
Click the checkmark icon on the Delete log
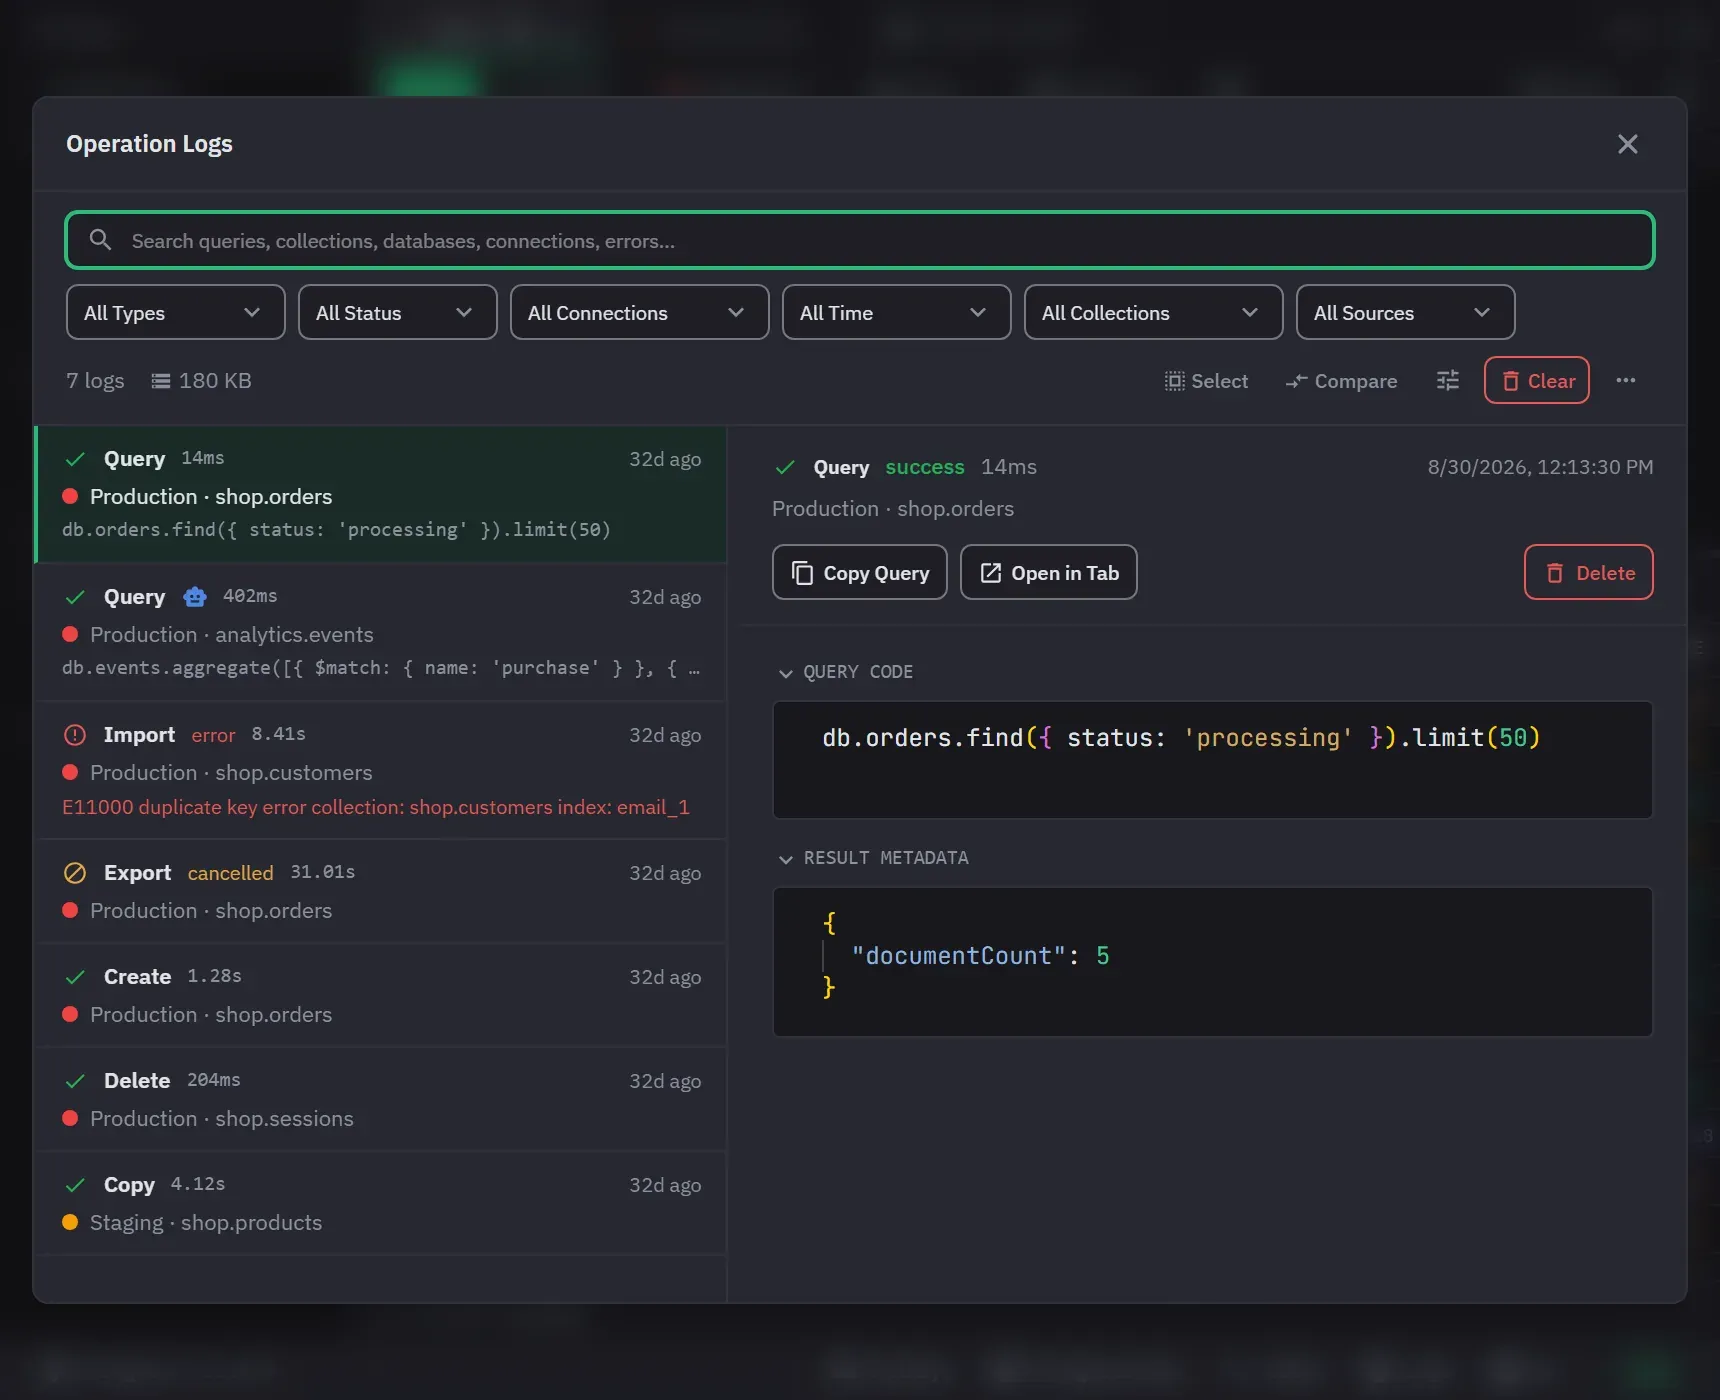click(x=75, y=1081)
